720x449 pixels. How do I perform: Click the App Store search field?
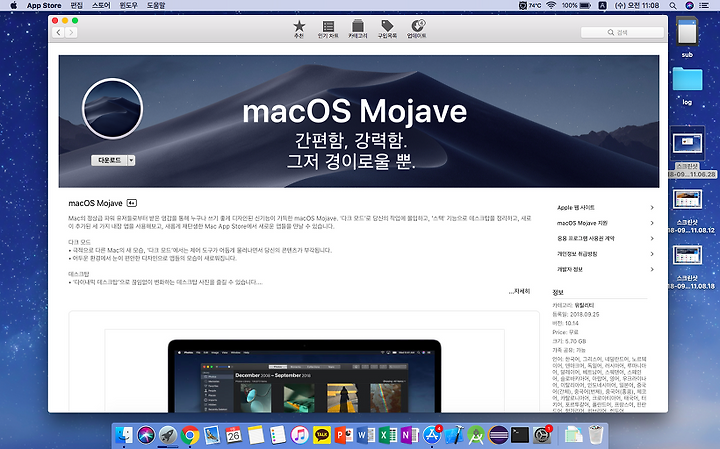(x=622, y=32)
